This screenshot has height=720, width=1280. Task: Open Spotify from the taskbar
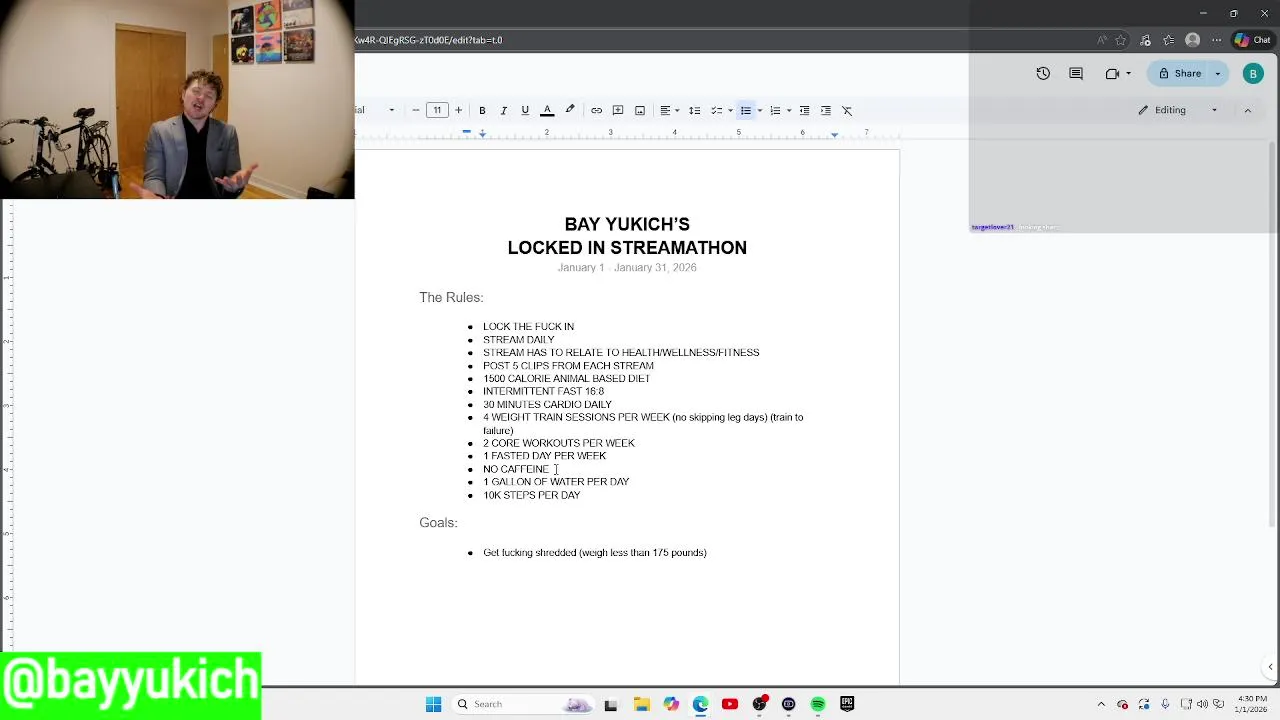pos(818,704)
